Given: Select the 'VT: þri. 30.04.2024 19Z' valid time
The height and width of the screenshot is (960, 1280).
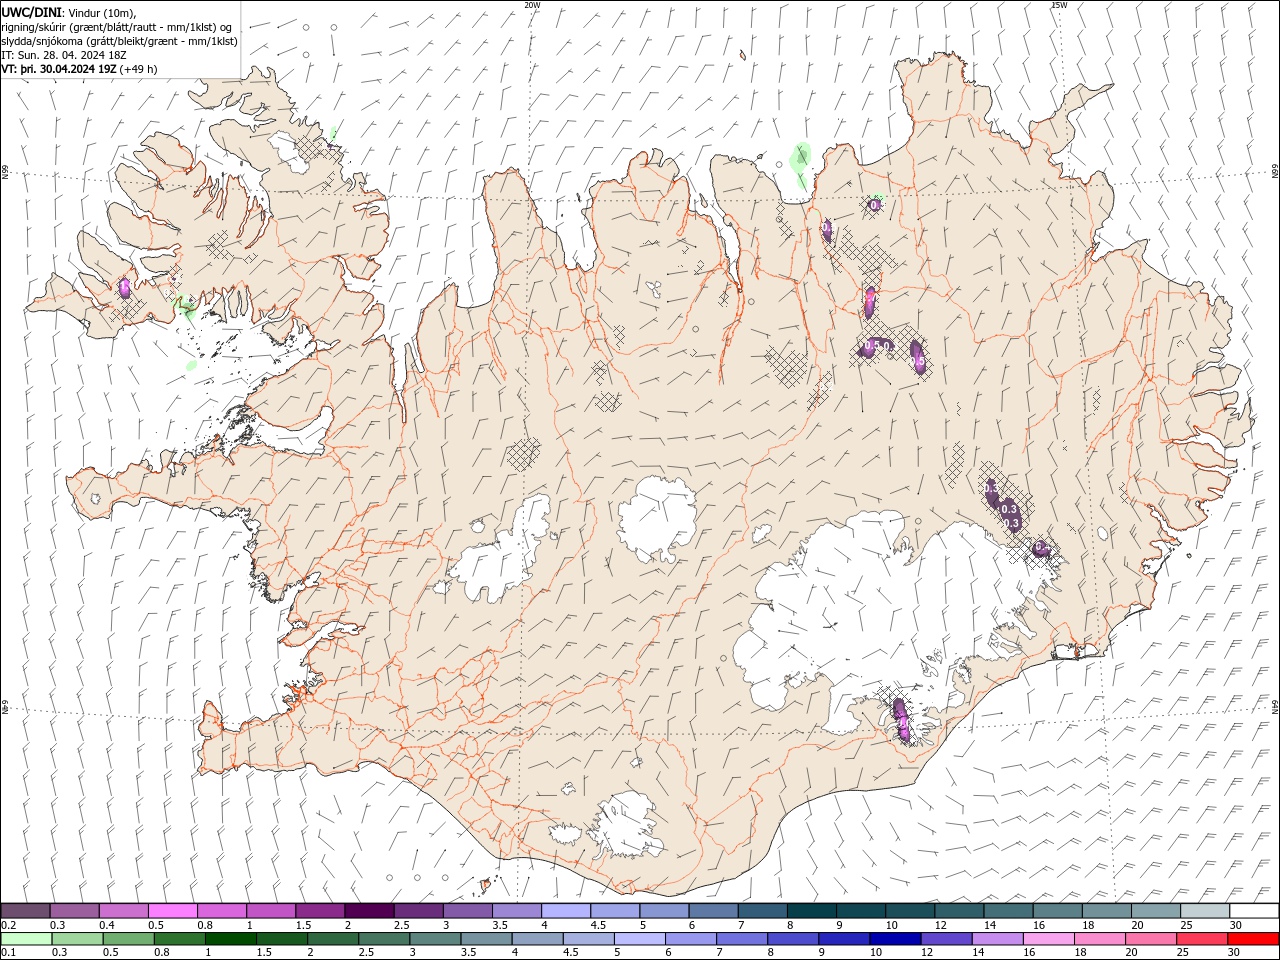Looking at the screenshot, I should pos(59,69).
